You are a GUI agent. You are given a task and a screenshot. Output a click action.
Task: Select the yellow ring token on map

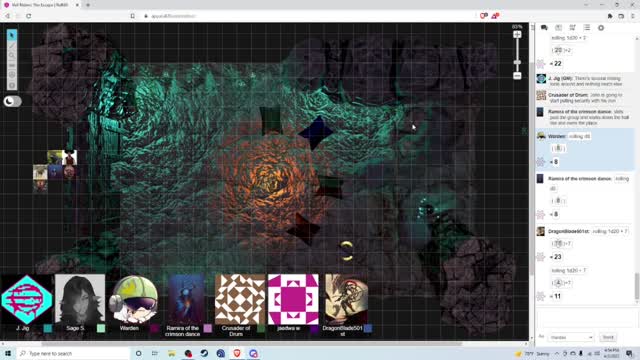point(346,251)
